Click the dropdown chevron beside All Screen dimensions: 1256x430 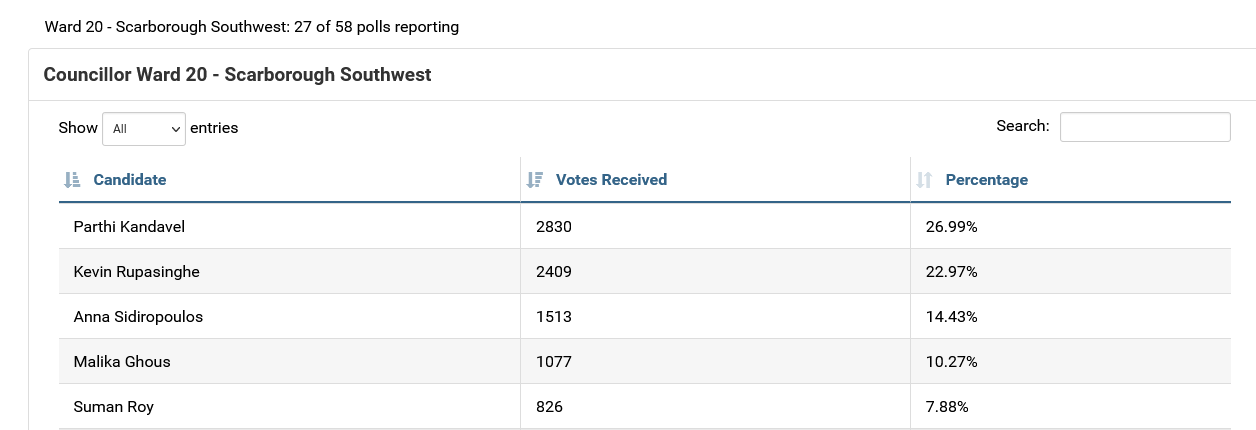click(177, 129)
